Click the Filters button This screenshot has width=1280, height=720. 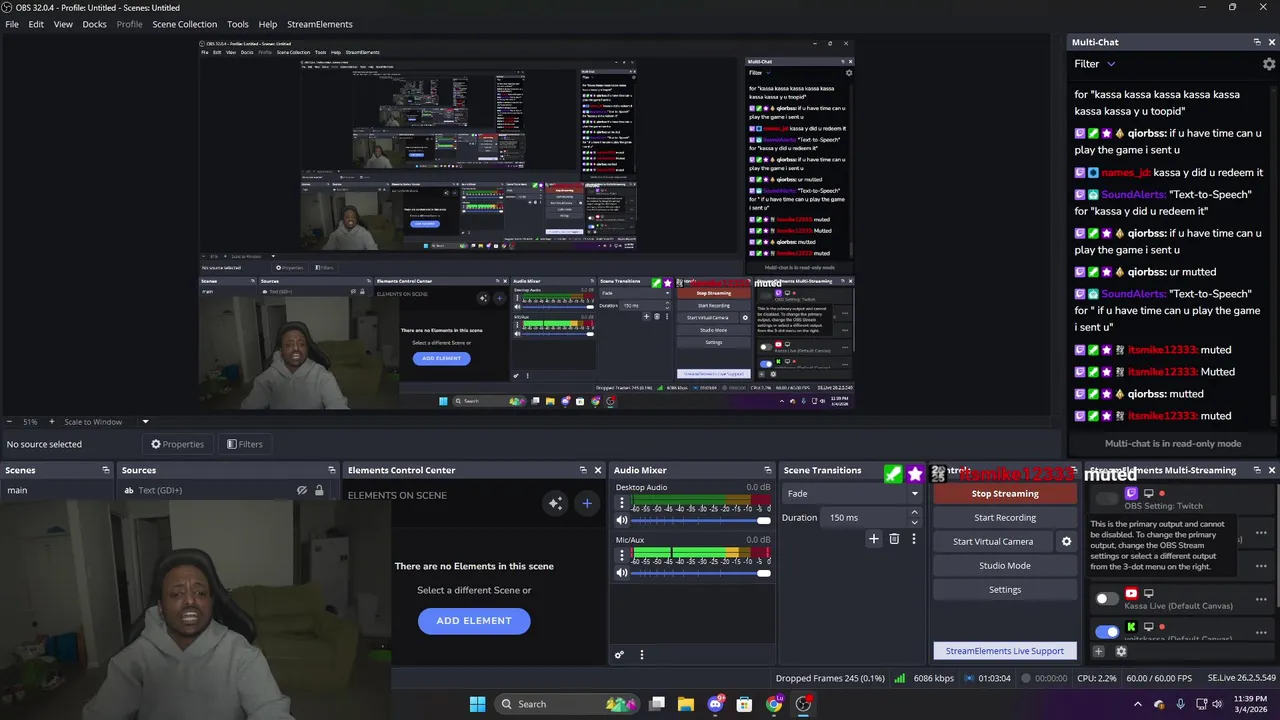[x=245, y=444]
